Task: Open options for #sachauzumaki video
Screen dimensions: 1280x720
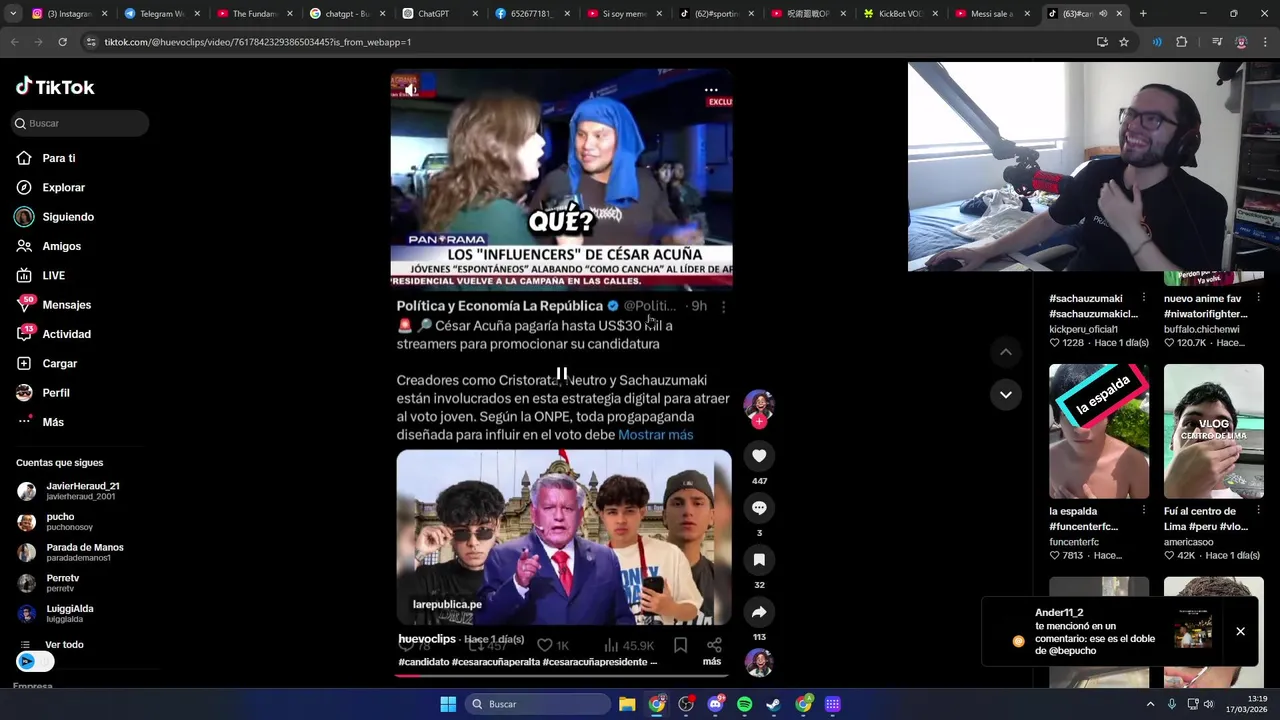Action: pyautogui.click(x=1144, y=298)
